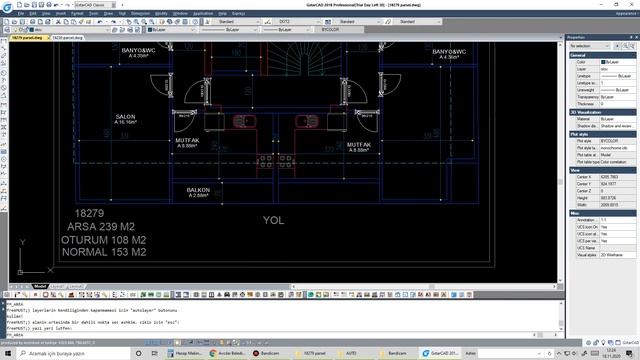Click Open in the quick access toolbar
Image resolution: width=640 pixels, height=360 pixels.
point(27,5)
